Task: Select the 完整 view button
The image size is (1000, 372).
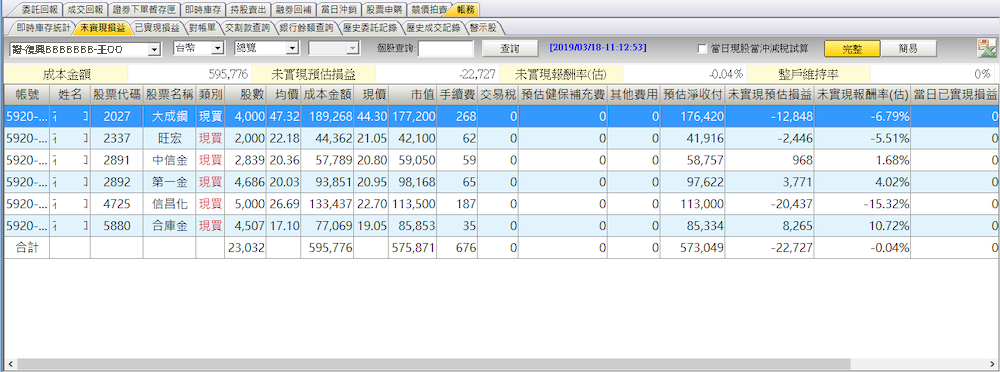Action: click(851, 49)
